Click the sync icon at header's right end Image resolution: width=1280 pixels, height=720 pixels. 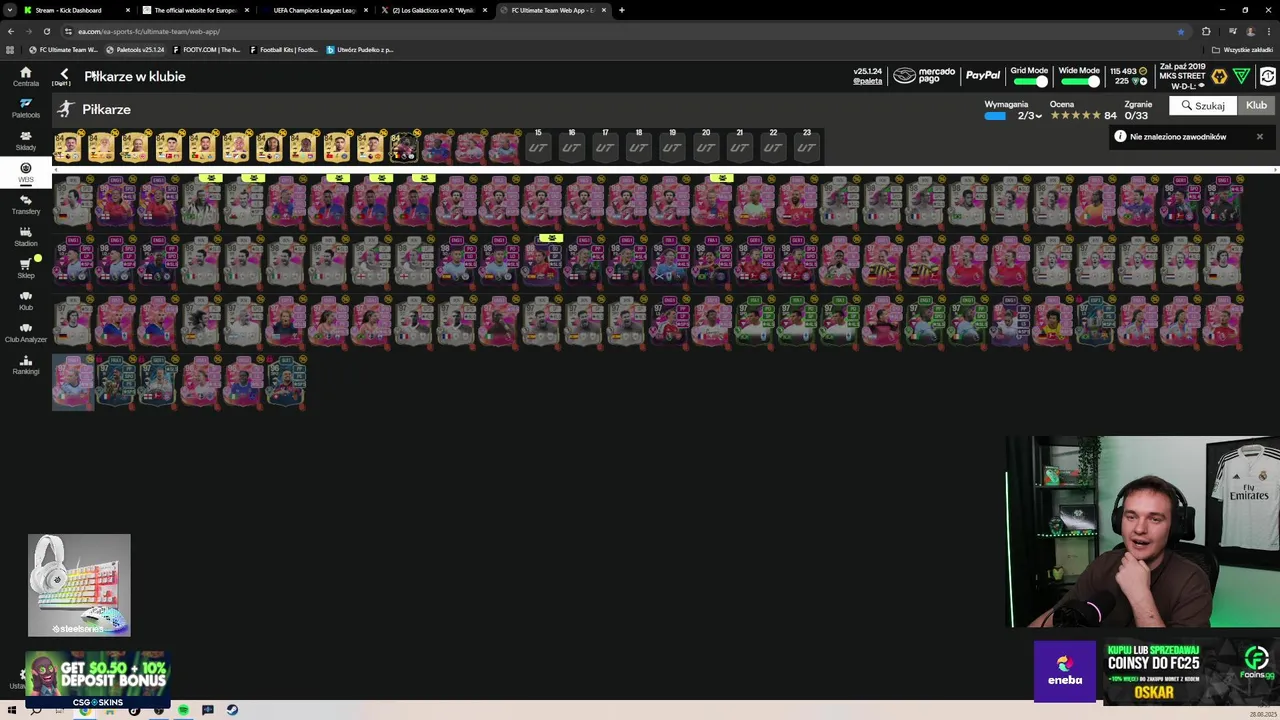click(1268, 76)
